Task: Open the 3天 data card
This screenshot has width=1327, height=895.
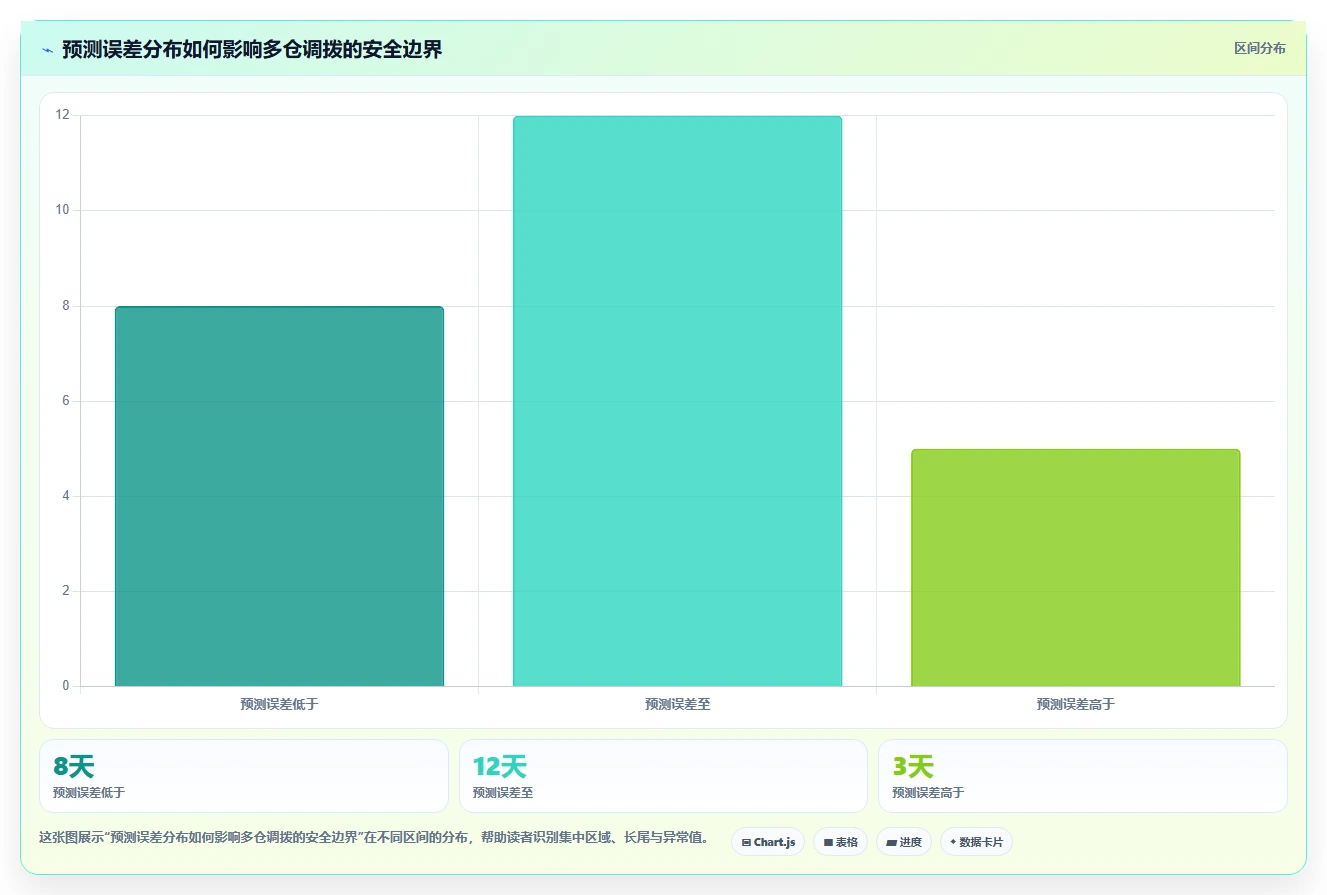Action: (1083, 776)
